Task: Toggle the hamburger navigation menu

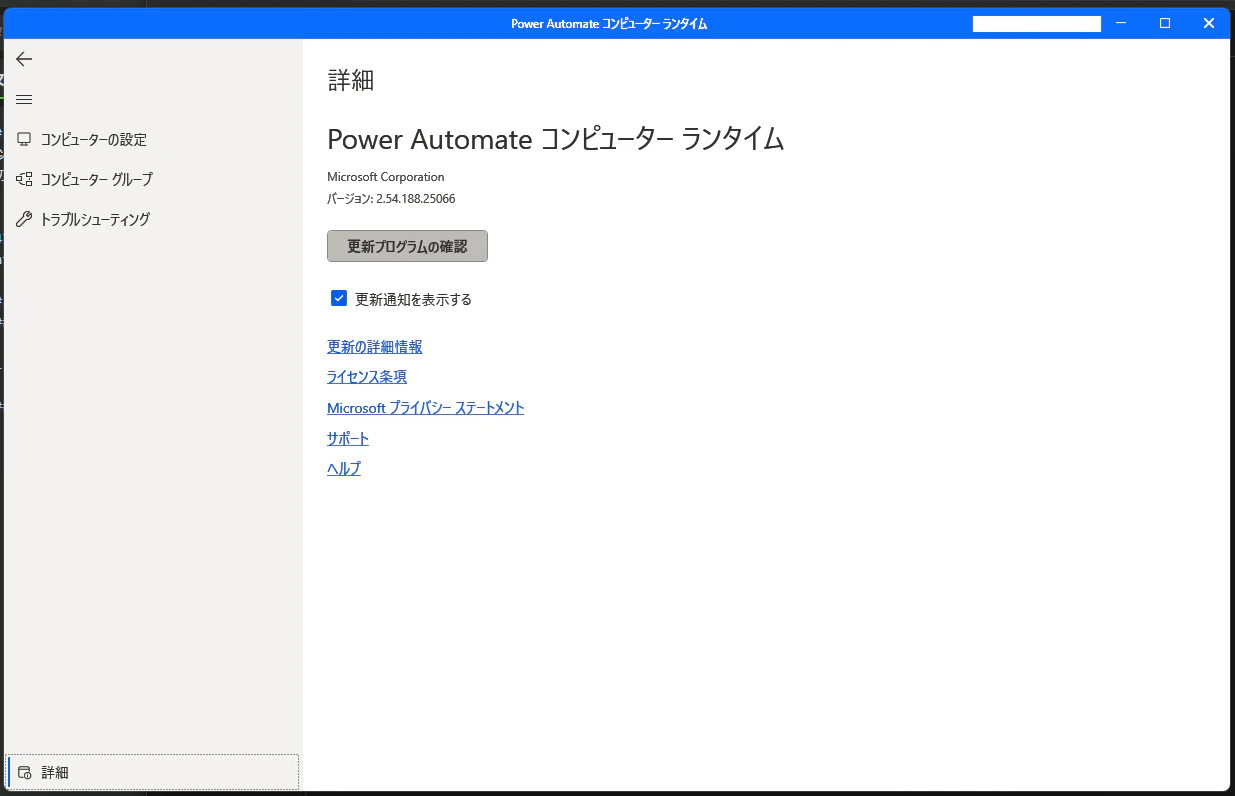Action: (24, 99)
